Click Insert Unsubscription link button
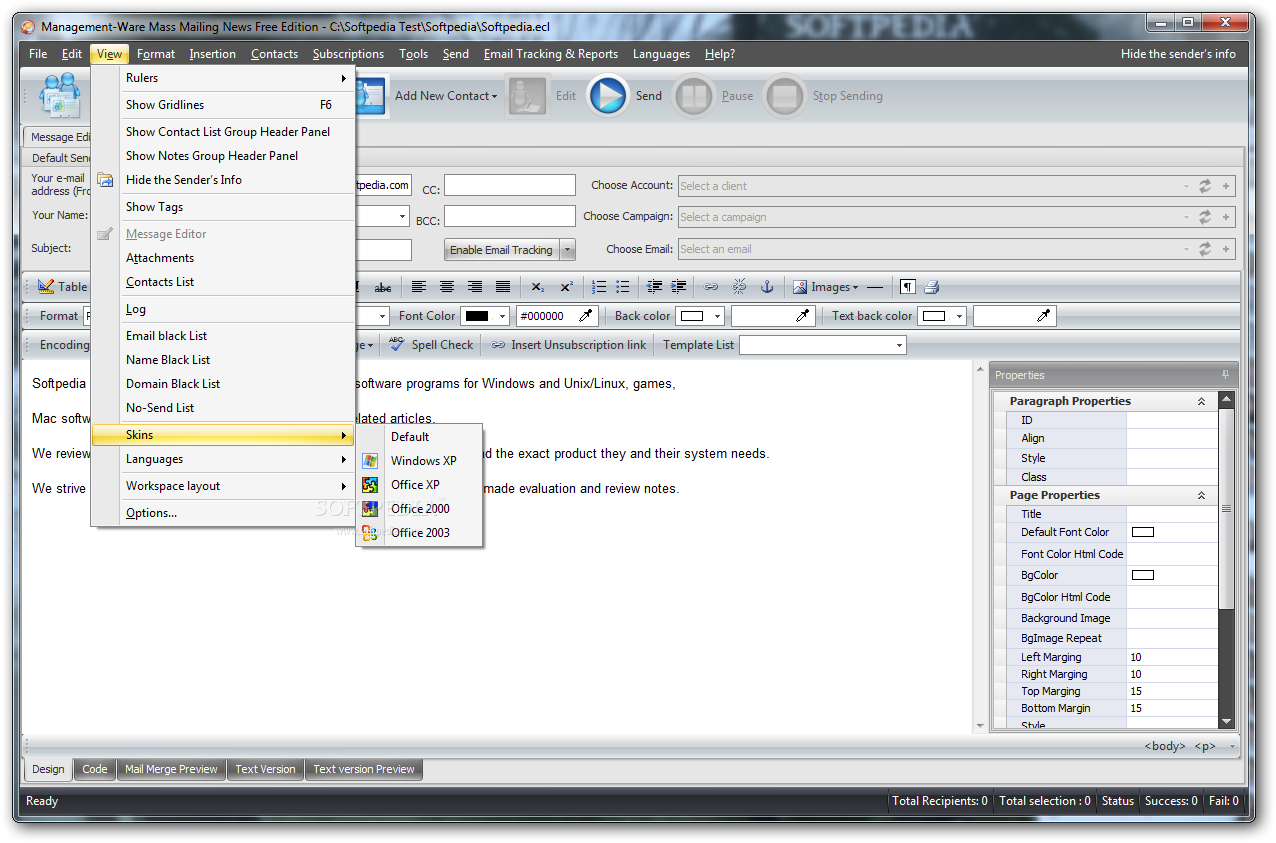Screen dimensions: 1276x843 (568, 345)
